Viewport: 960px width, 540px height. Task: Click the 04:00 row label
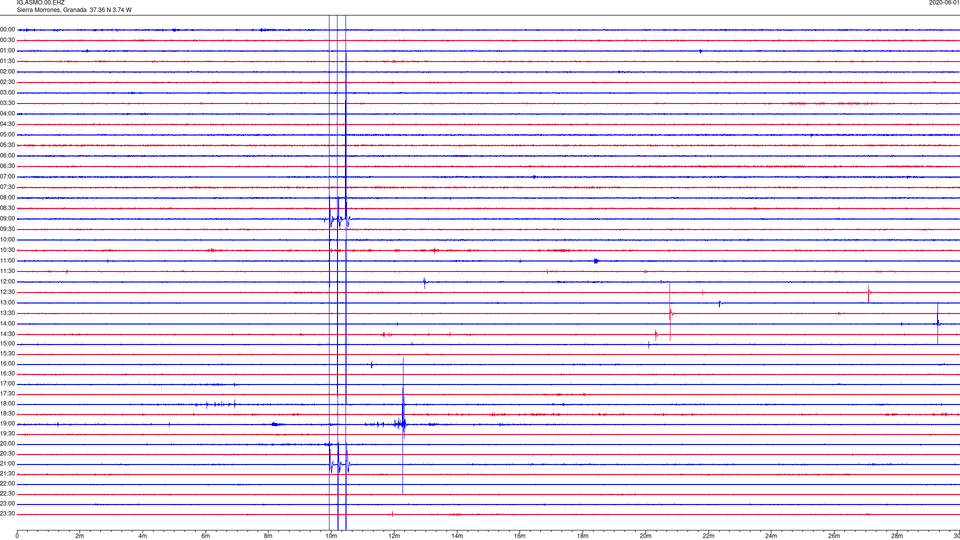pos(7,113)
